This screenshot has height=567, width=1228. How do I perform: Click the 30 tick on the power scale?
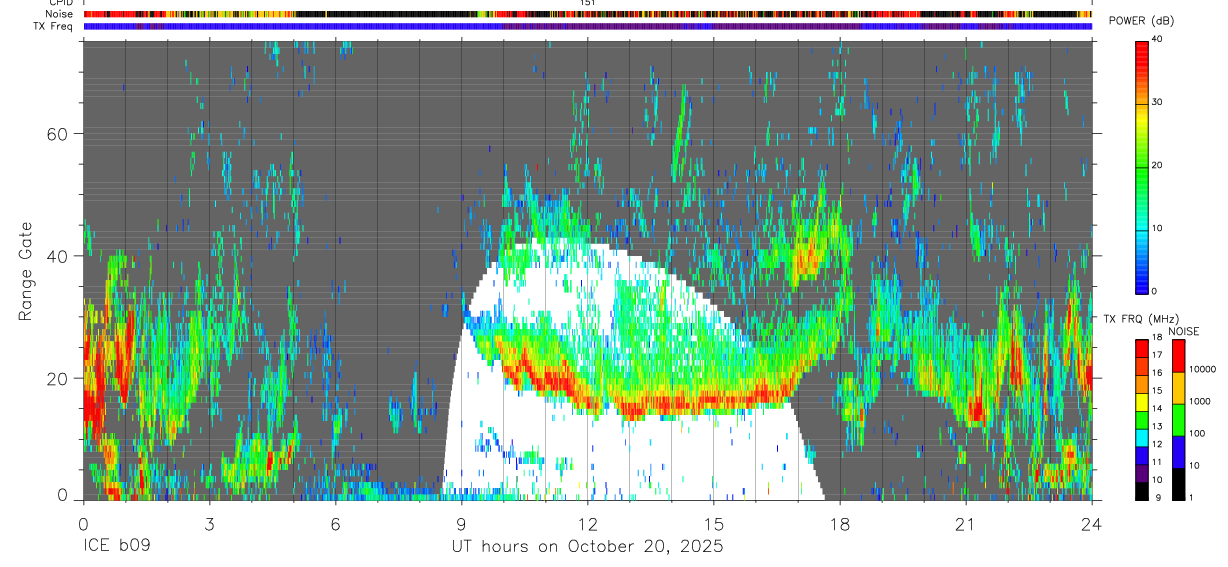click(1158, 102)
